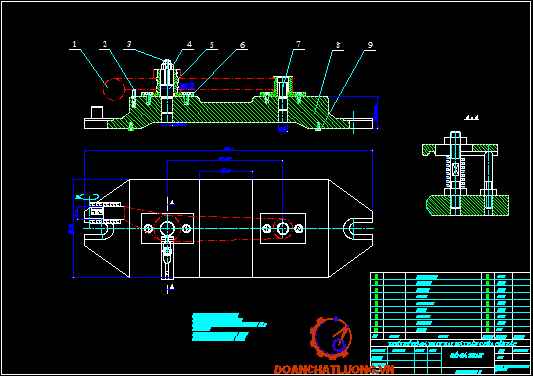
Task: Click part callout number 1
Action: [x=74, y=44]
